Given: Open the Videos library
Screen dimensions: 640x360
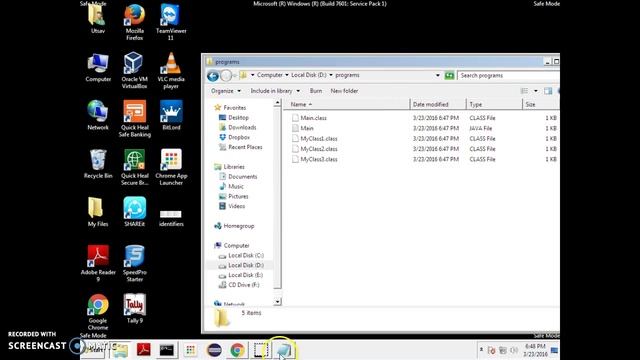Looking at the screenshot, I should (x=237, y=206).
